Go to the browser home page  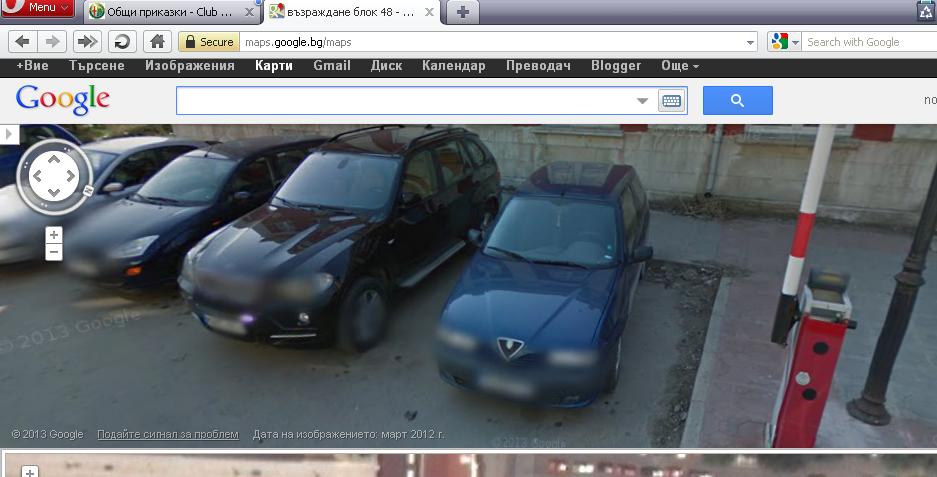156,42
